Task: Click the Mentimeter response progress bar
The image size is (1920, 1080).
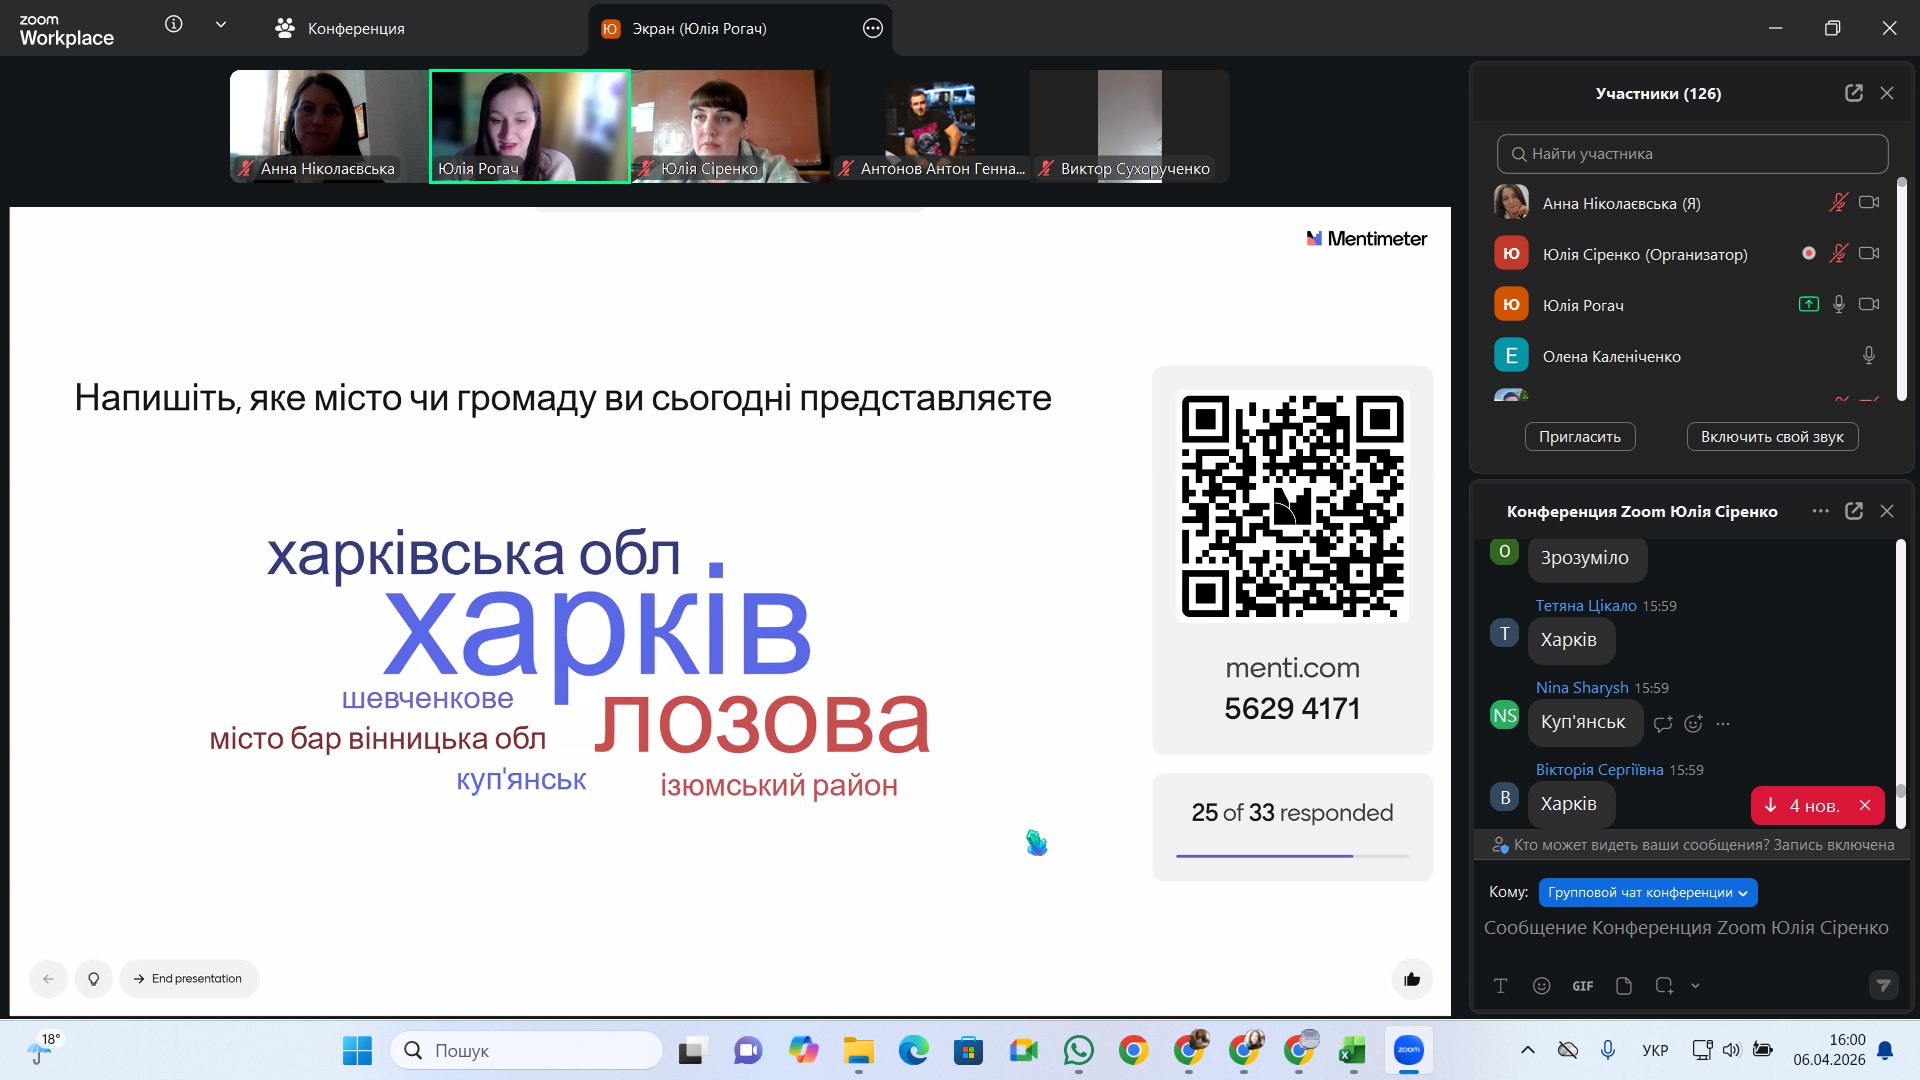Action: pos(1292,856)
